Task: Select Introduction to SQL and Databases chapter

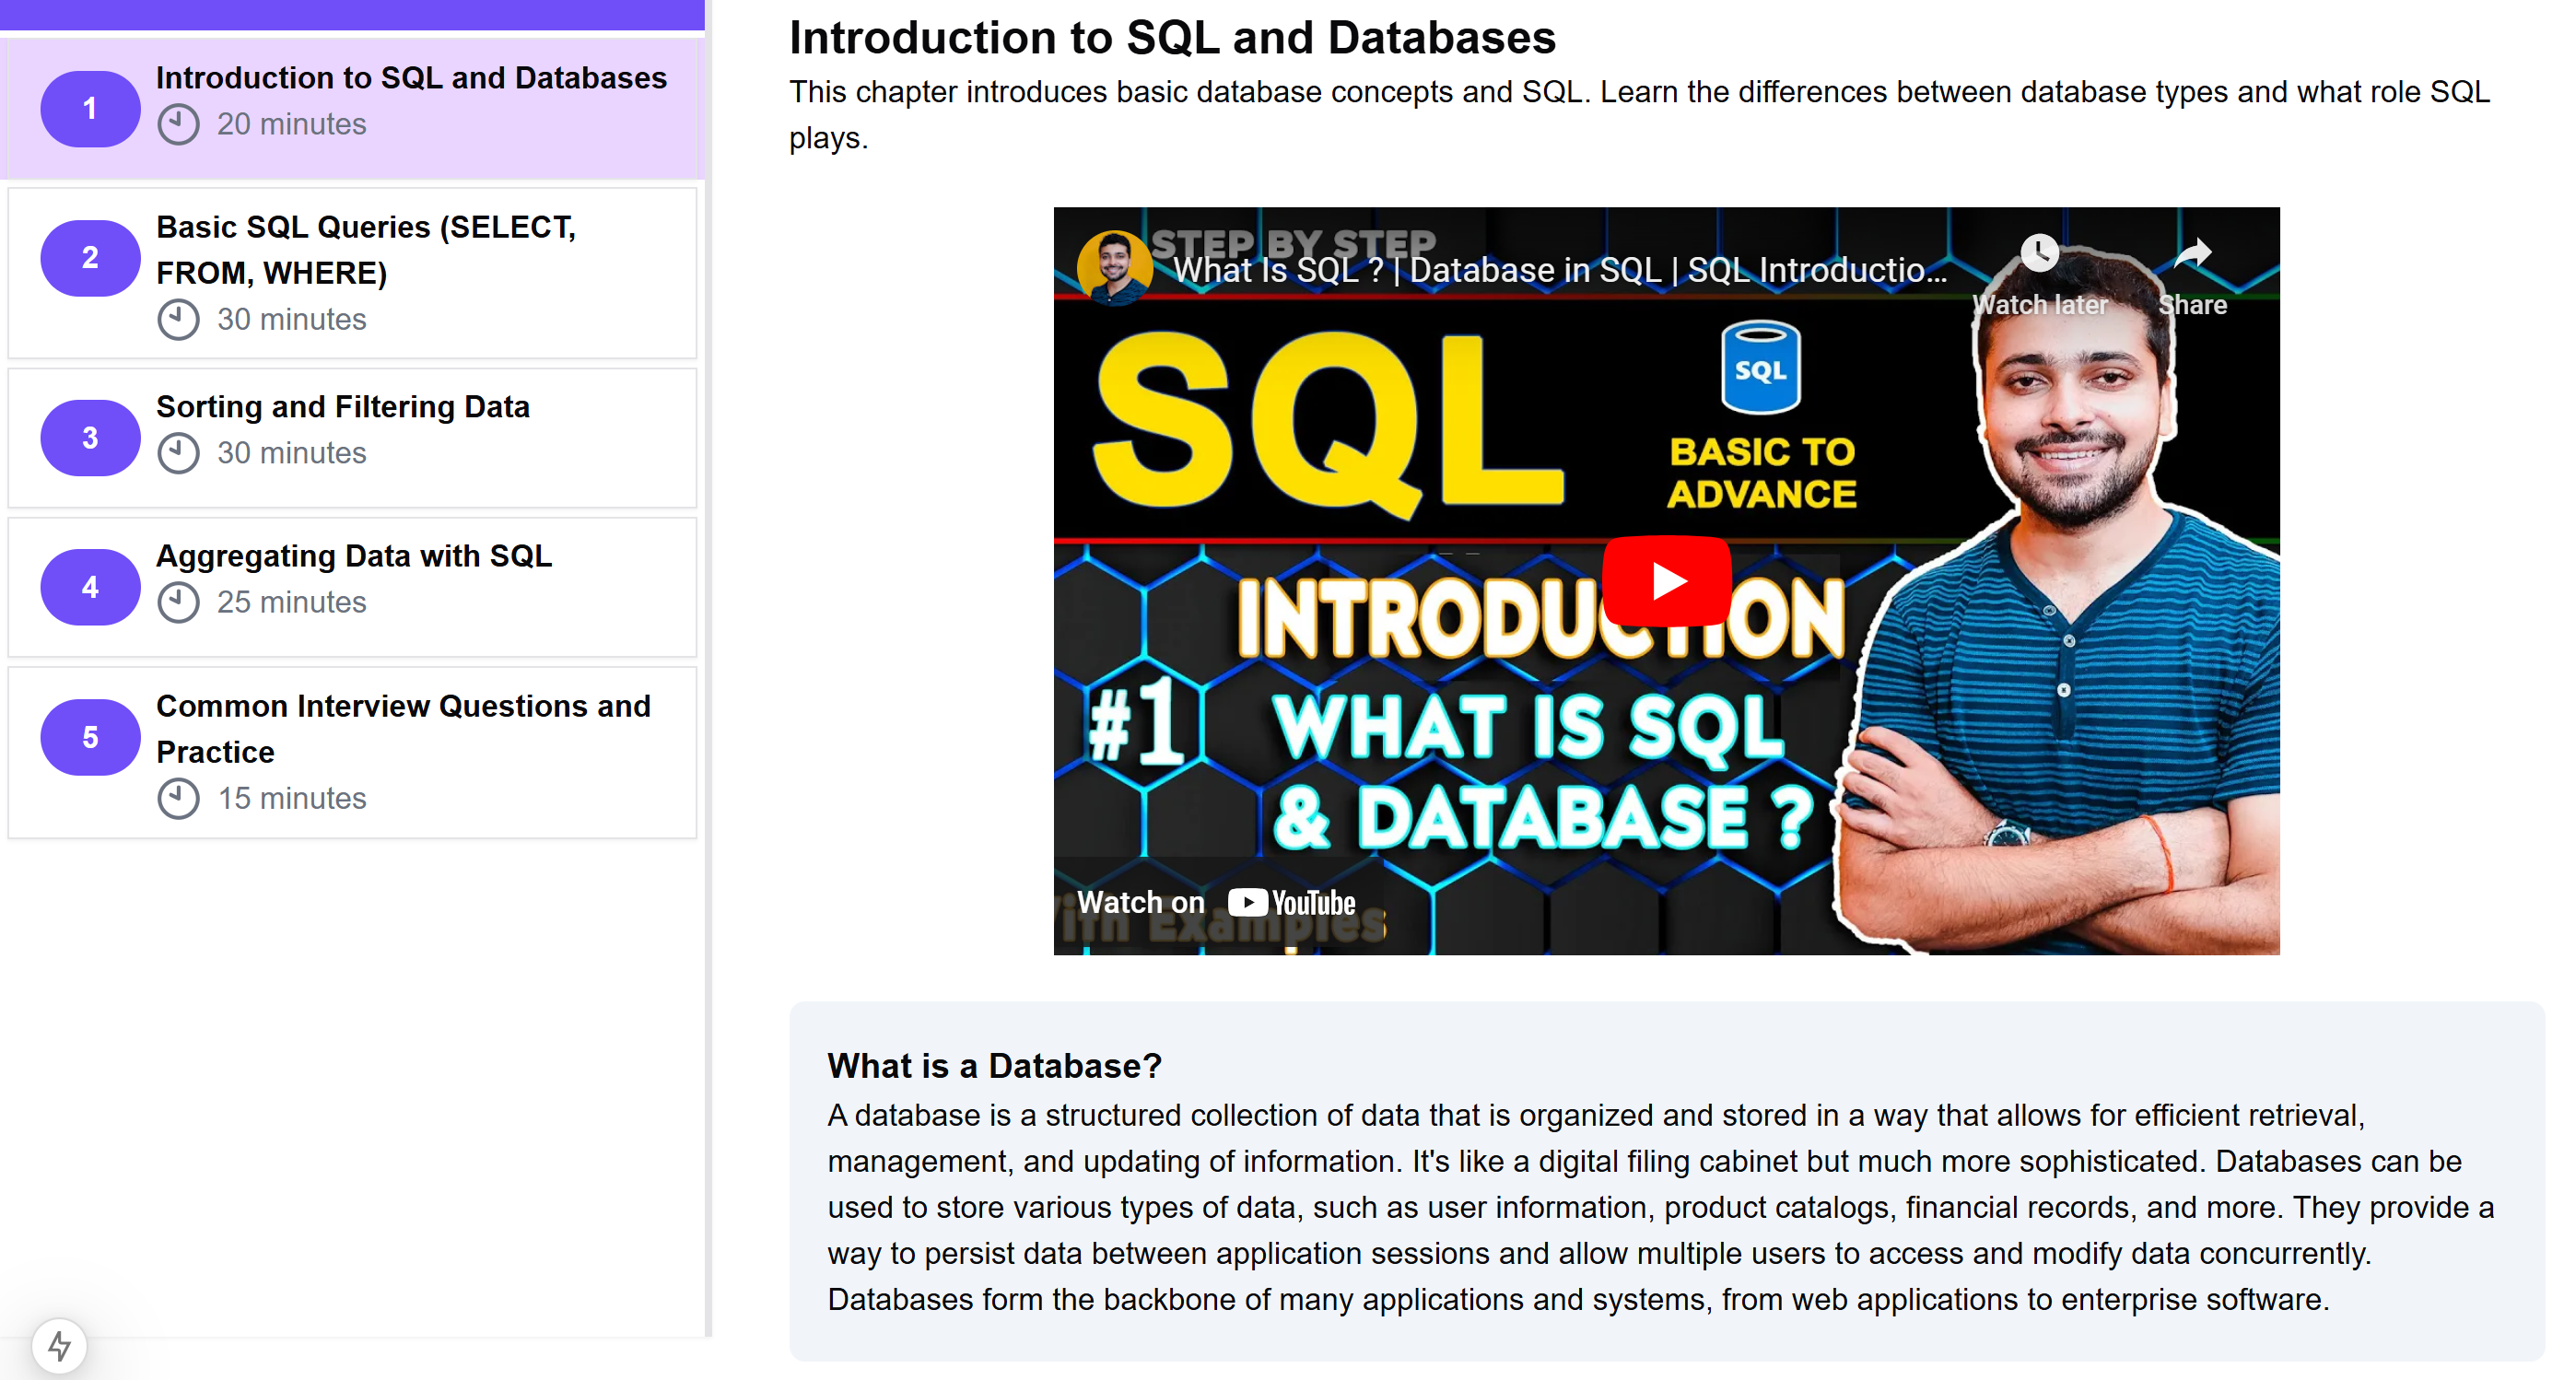Action: click(x=410, y=78)
